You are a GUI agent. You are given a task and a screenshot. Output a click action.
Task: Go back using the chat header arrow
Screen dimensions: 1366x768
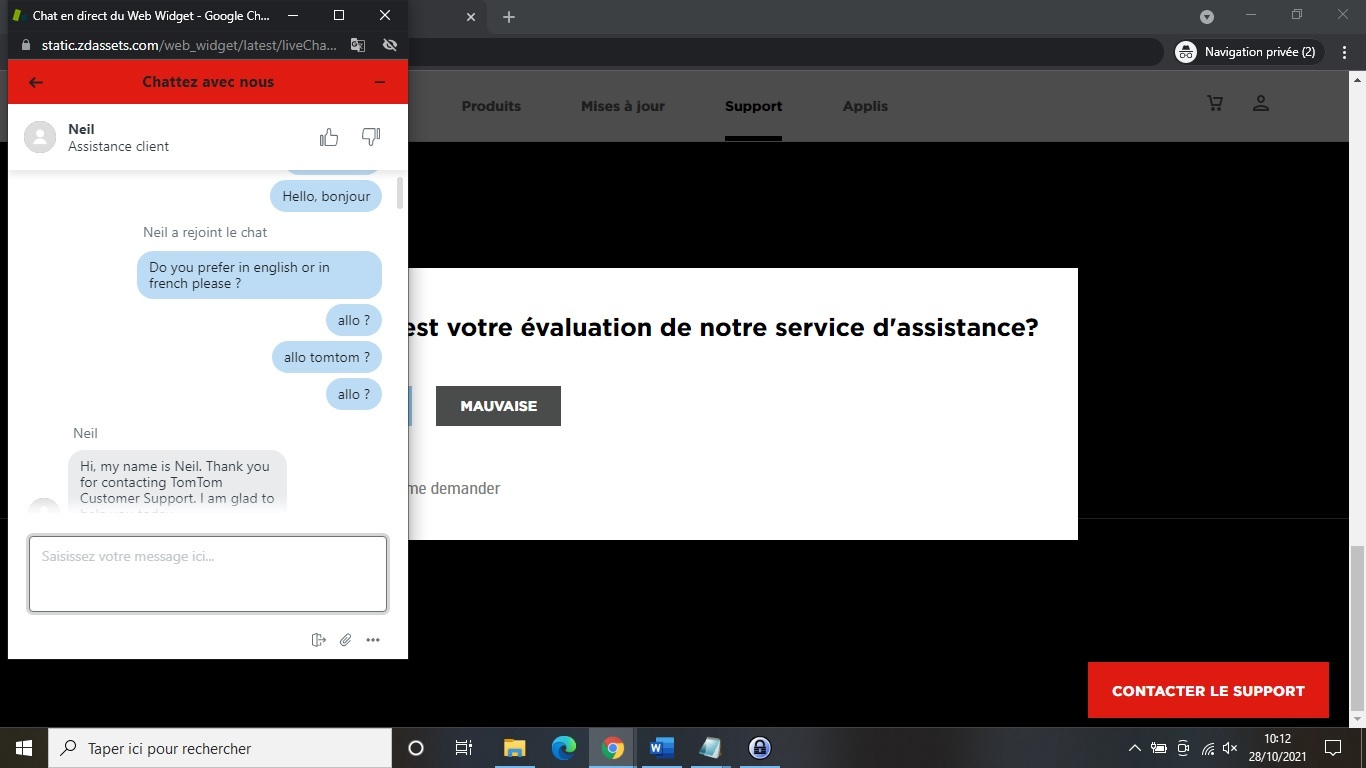pyautogui.click(x=36, y=82)
